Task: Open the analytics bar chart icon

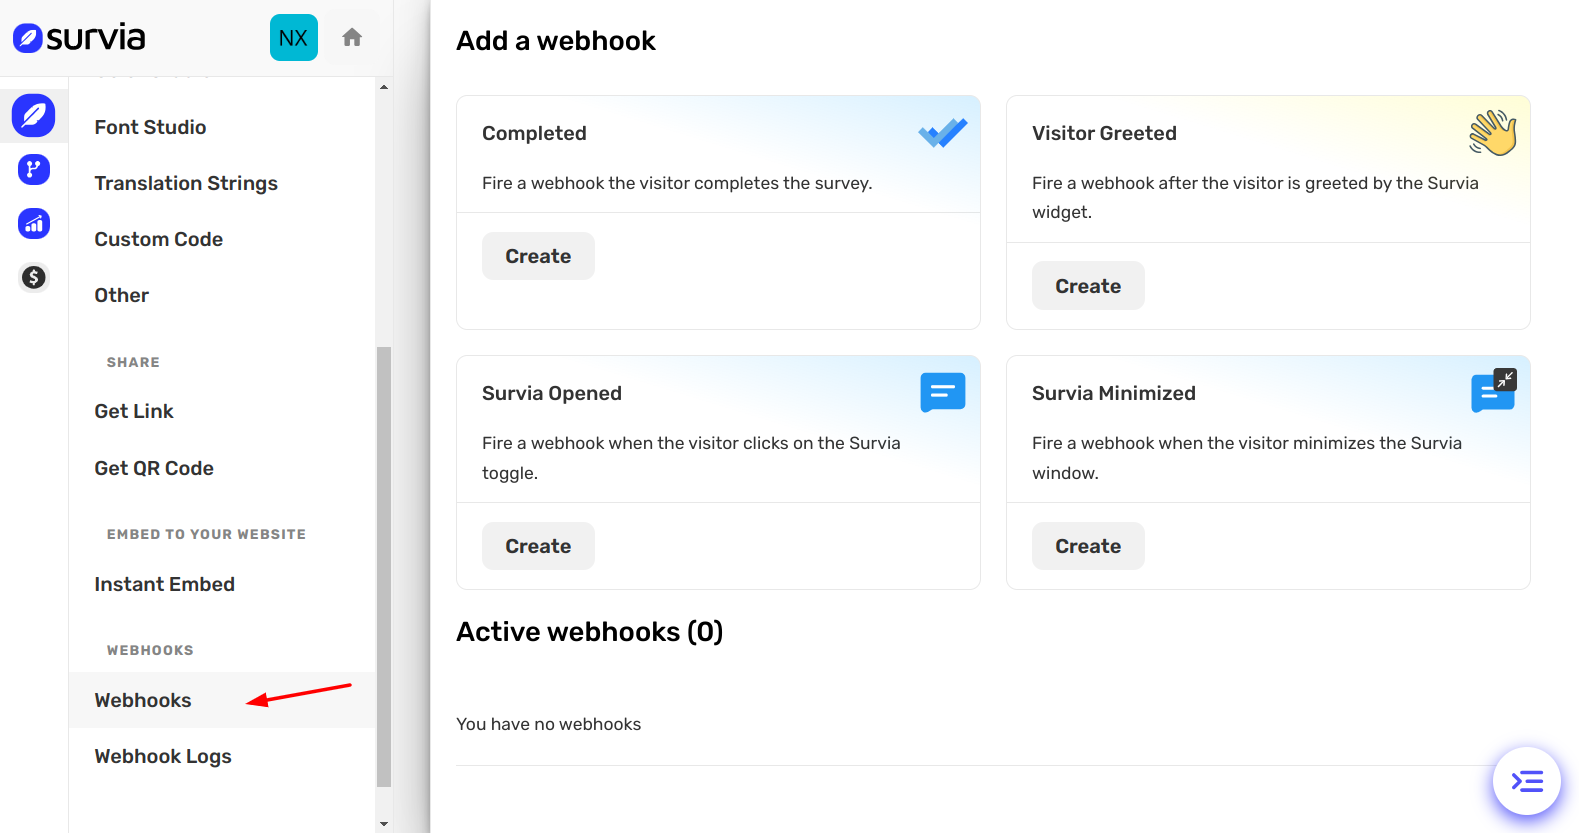Action: point(34,224)
